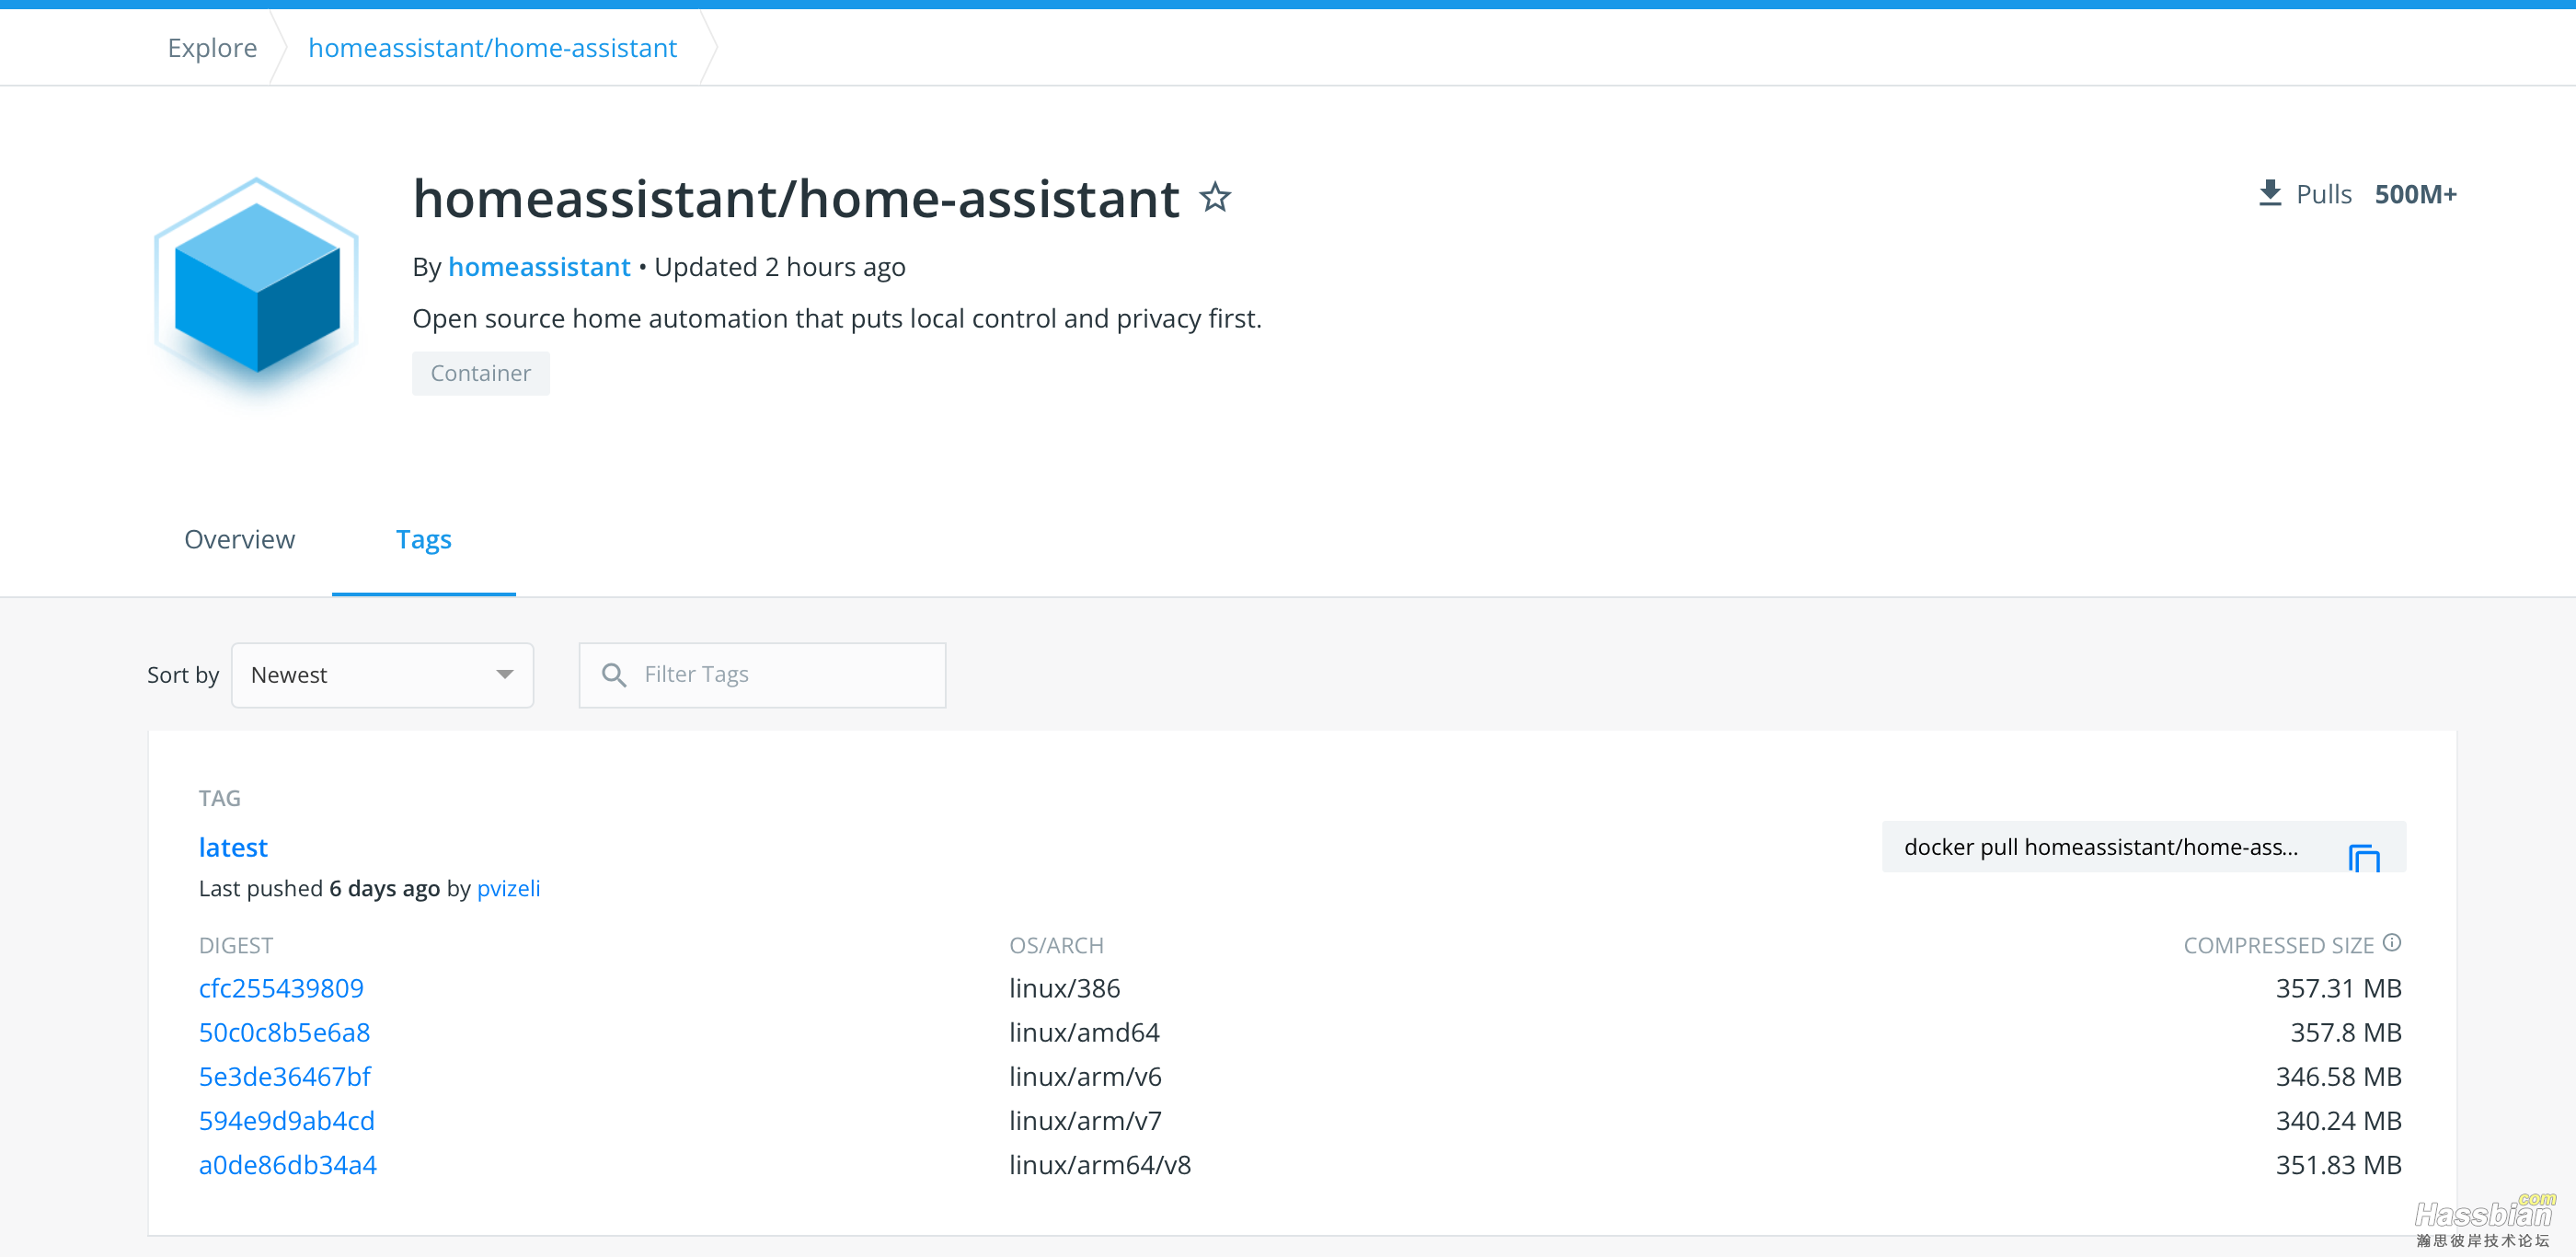The height and width of the screenshot is (1257, 2576).
Task: Click the 357.8 MB size value
Action: (2345, 1032)
